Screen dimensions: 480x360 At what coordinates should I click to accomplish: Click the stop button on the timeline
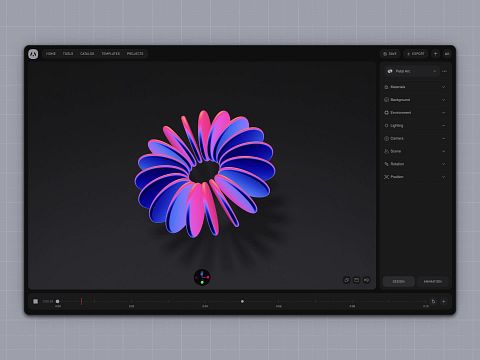click(x=35, y=301)
